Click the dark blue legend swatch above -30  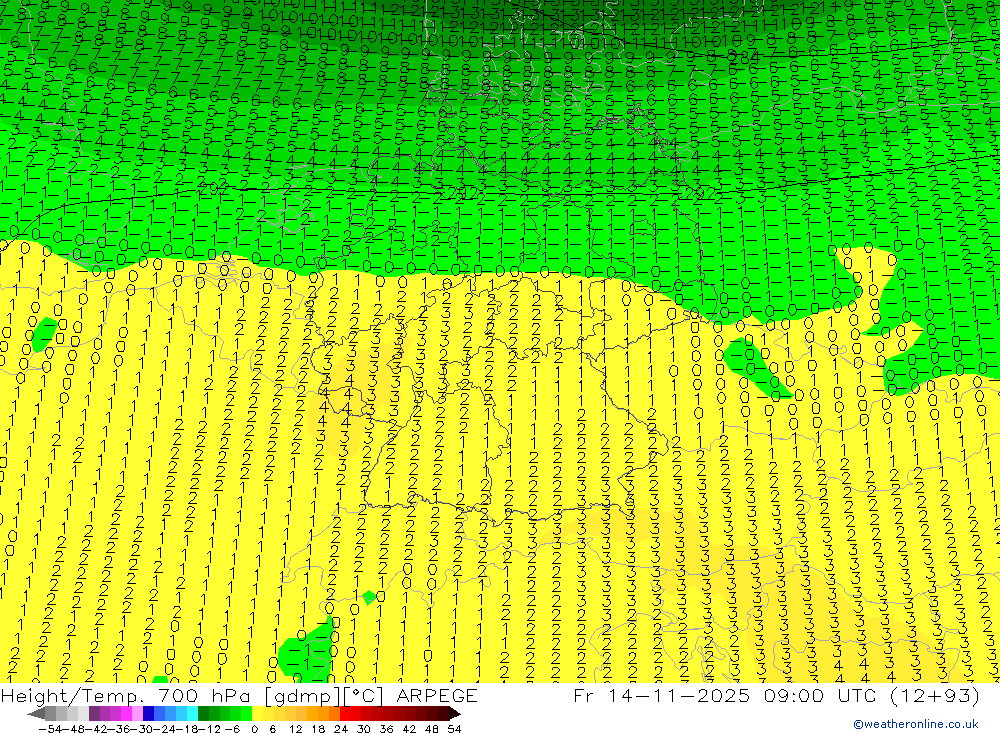[149, 713]
